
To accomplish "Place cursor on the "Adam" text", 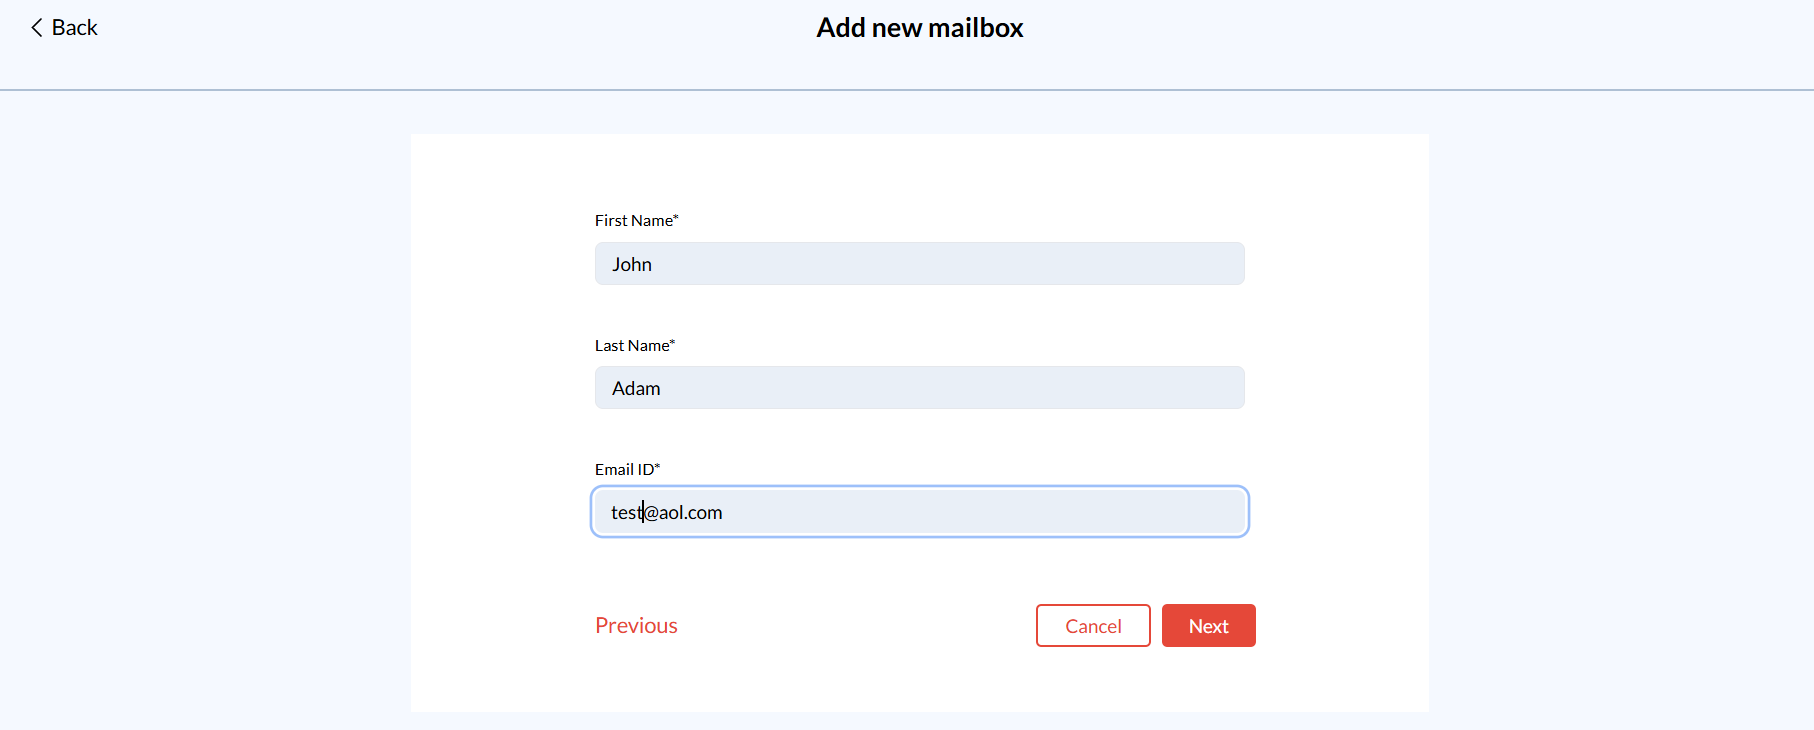I will coord(636,389).
